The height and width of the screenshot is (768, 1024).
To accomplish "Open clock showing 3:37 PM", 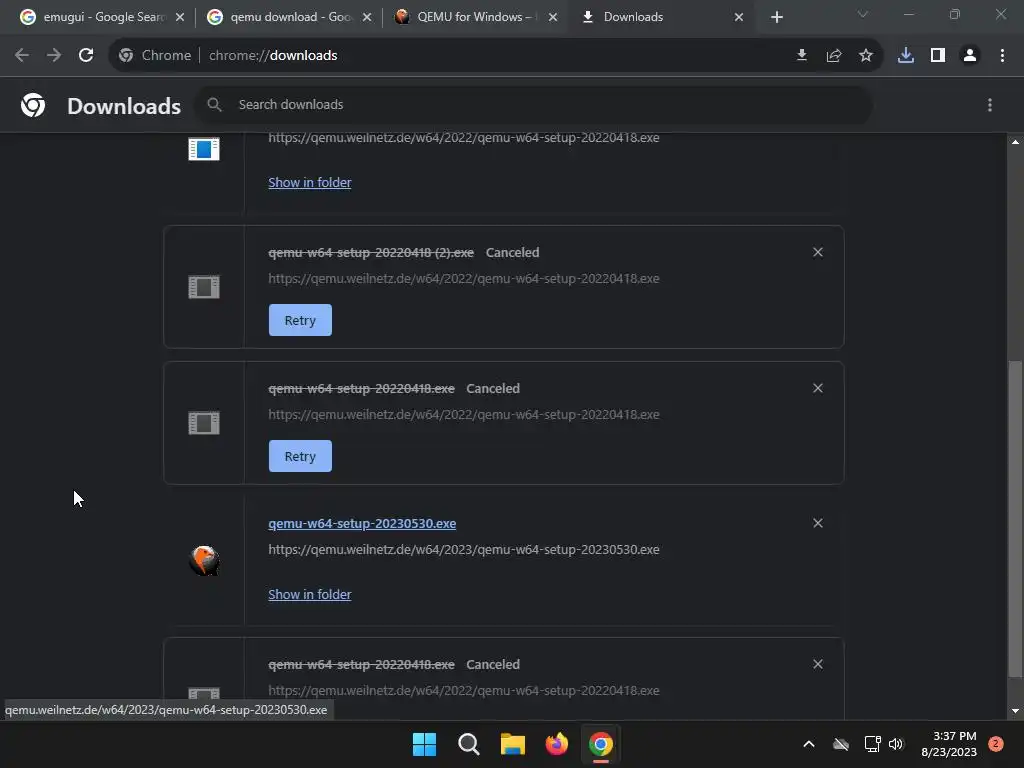I will (x=949, y=744).
